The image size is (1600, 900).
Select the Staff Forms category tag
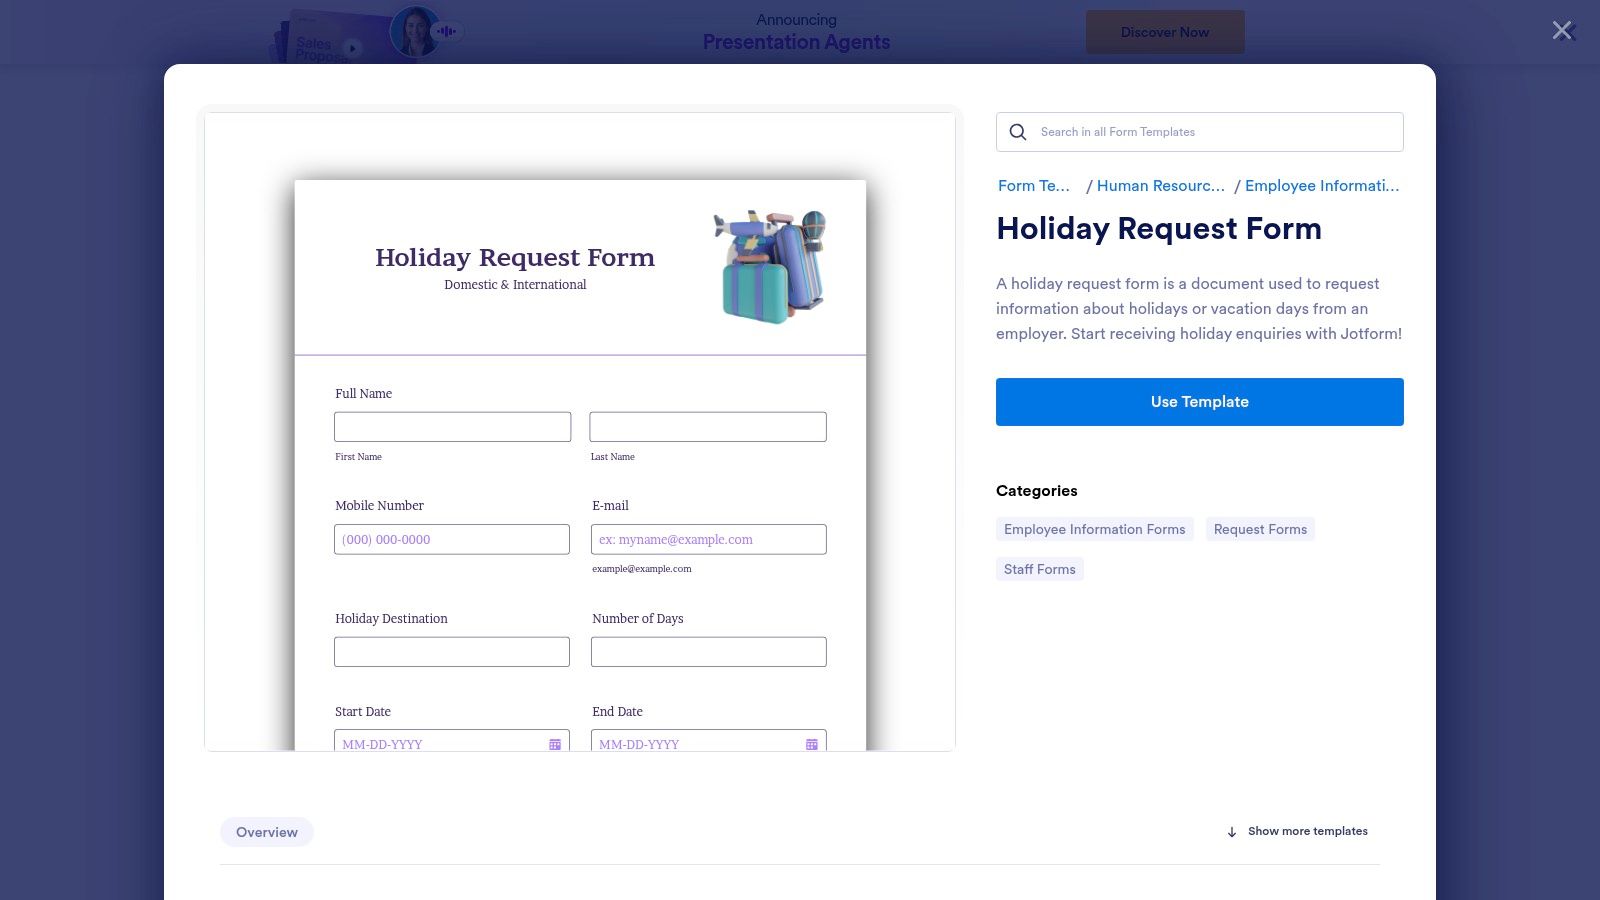coord(1039,568)
